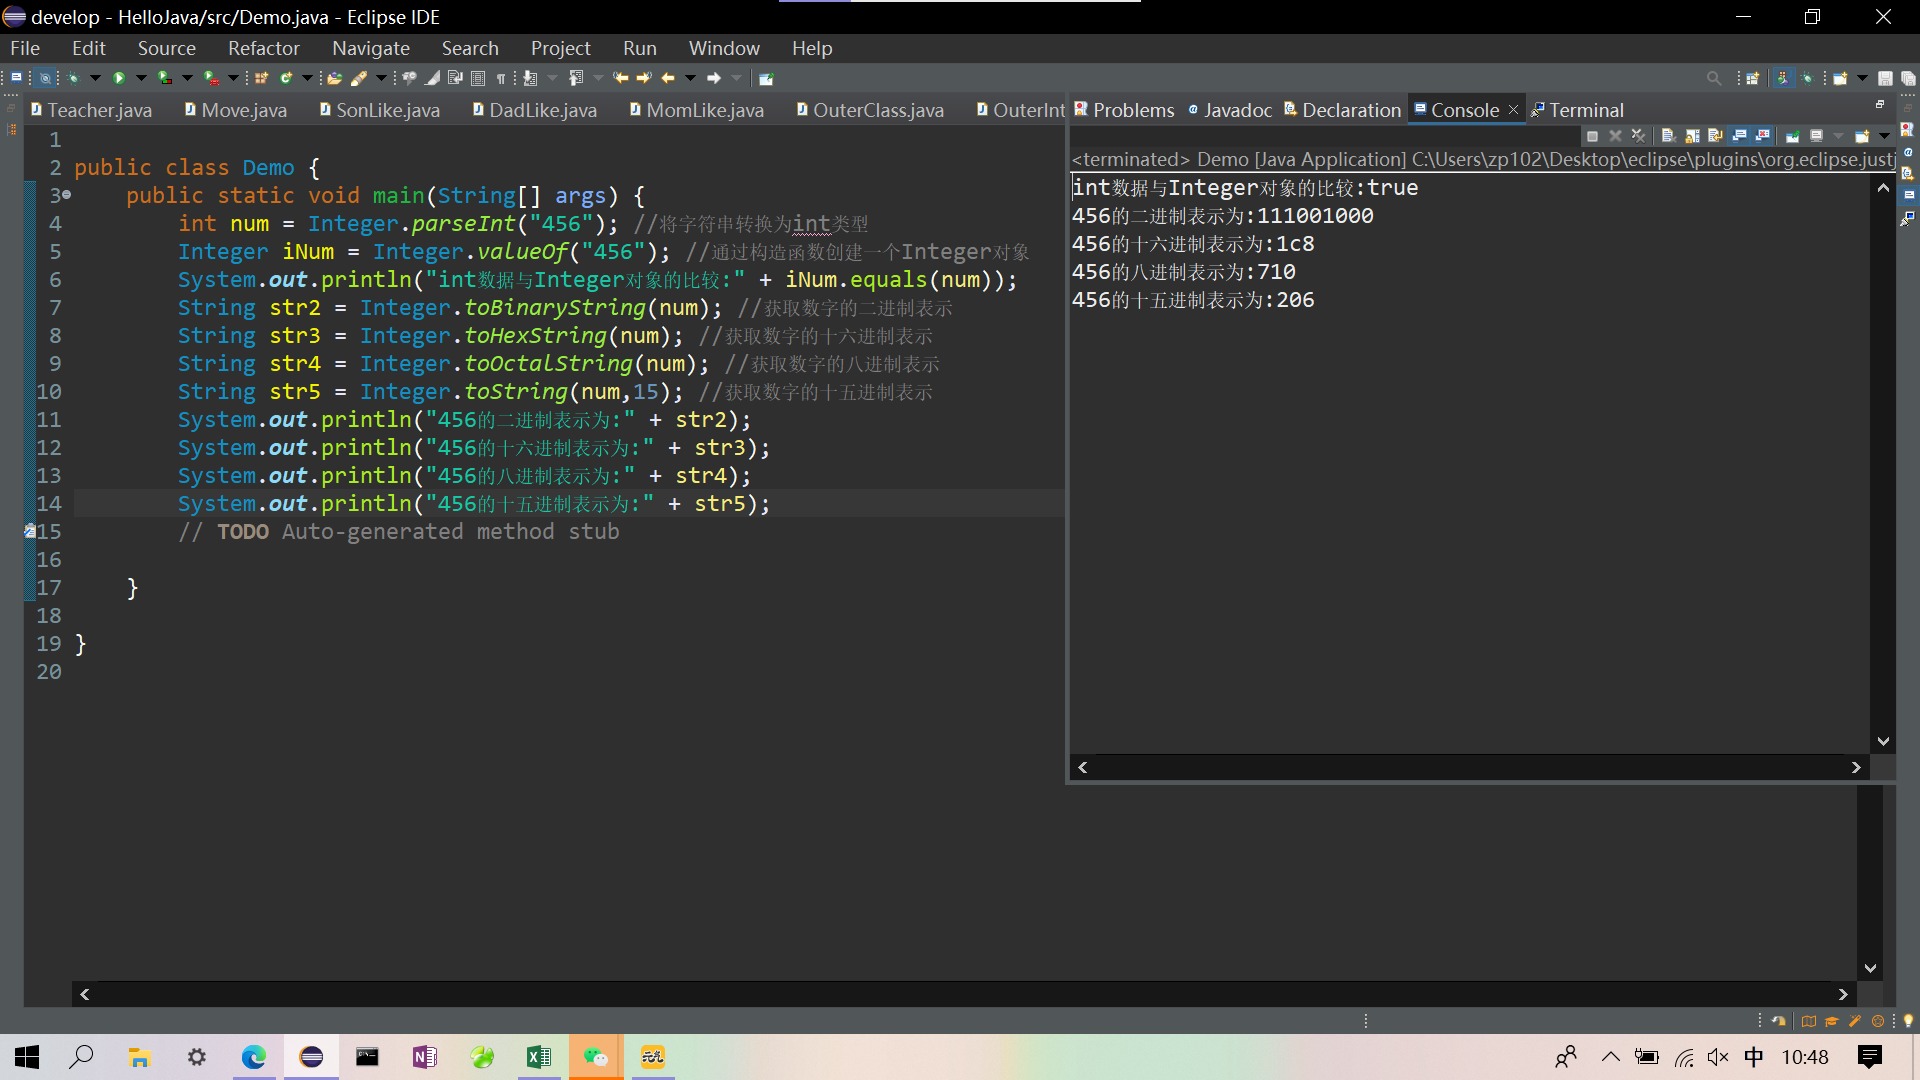The width and height of the screenshot is (1920, 1080).
Task: Click the Clear Console icon
Action: 1668,136
